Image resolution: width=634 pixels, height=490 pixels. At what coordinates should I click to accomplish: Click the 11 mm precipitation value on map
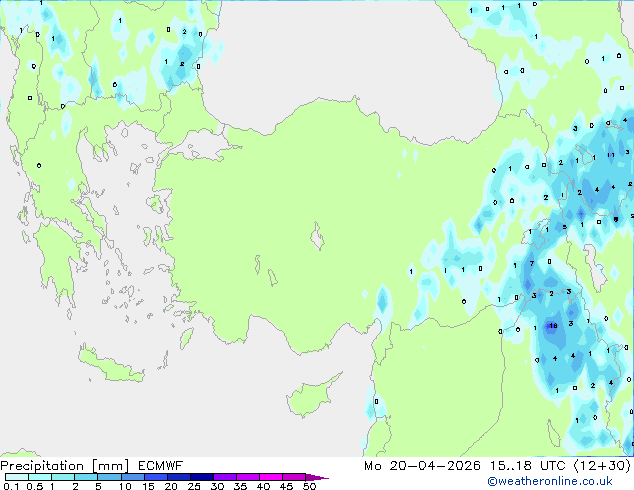tap(611, 155)
